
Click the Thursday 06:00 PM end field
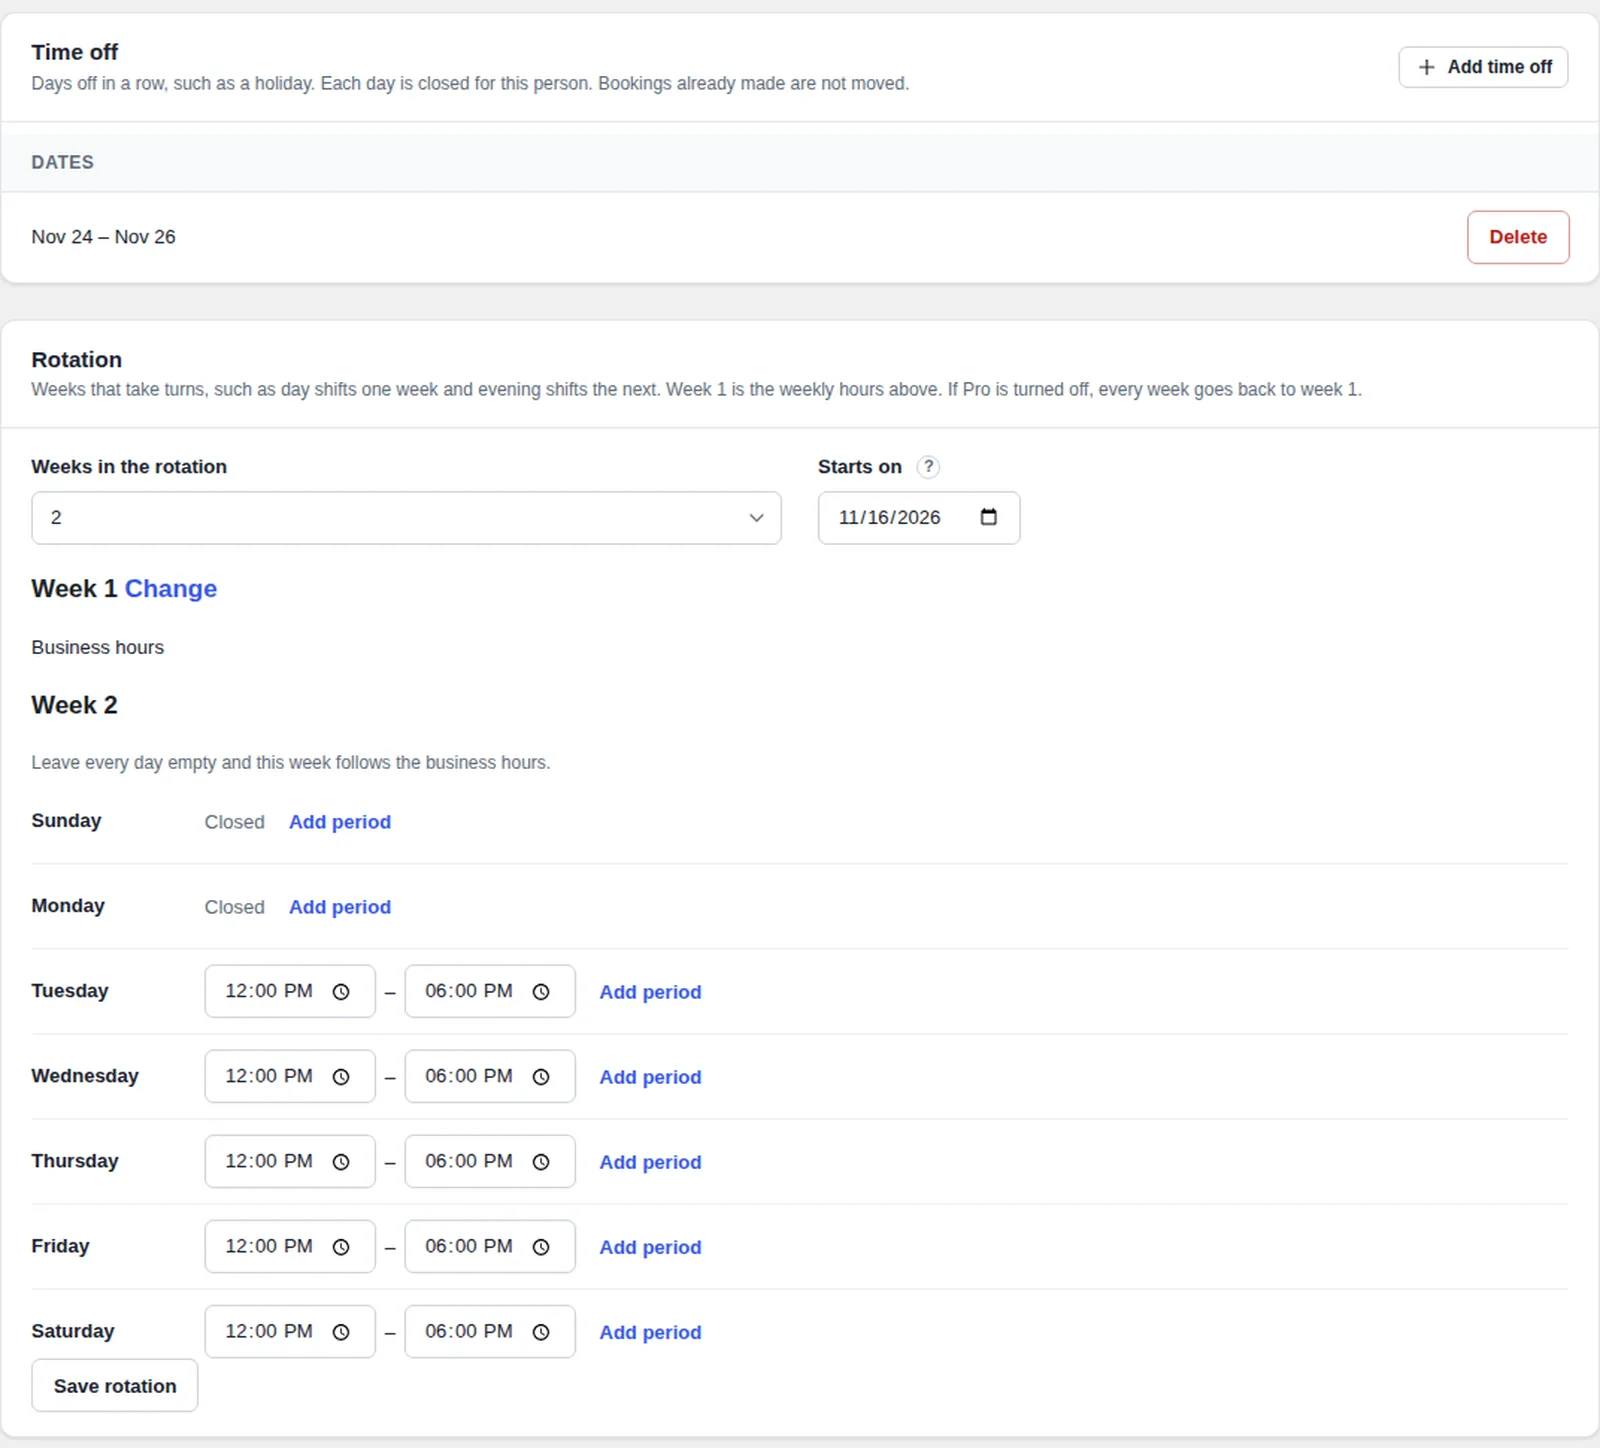(x=490, y=1161)
